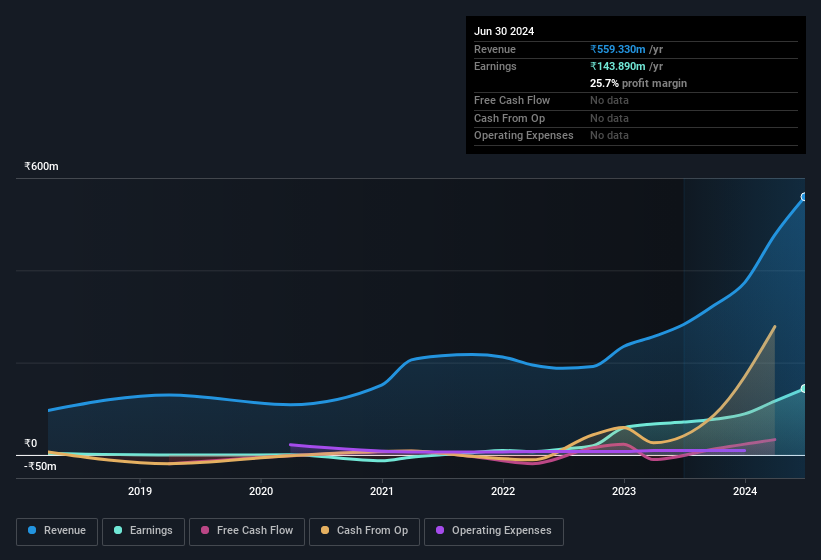821x560 pixels.
Task: Toggle the Earnings legend button
Action: coord(143,531)
